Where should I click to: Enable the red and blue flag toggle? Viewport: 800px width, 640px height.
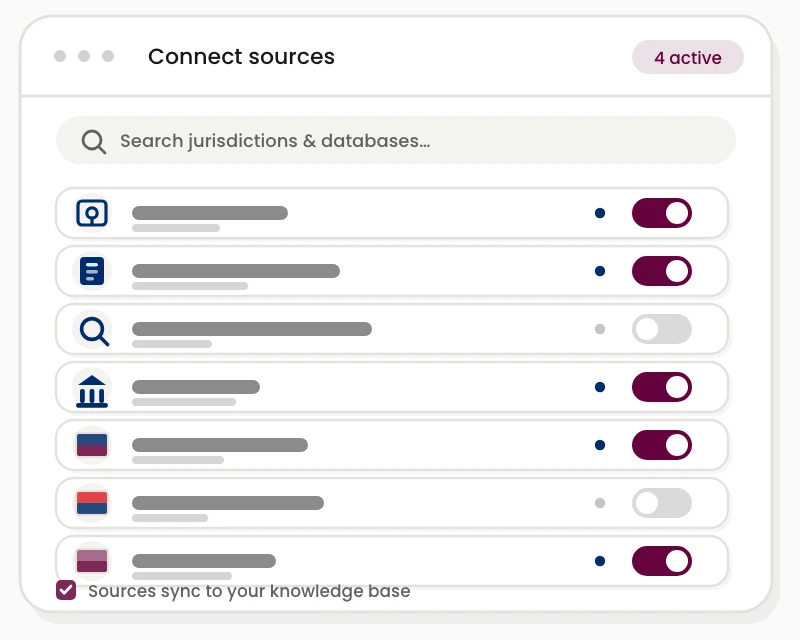[662, 503]
